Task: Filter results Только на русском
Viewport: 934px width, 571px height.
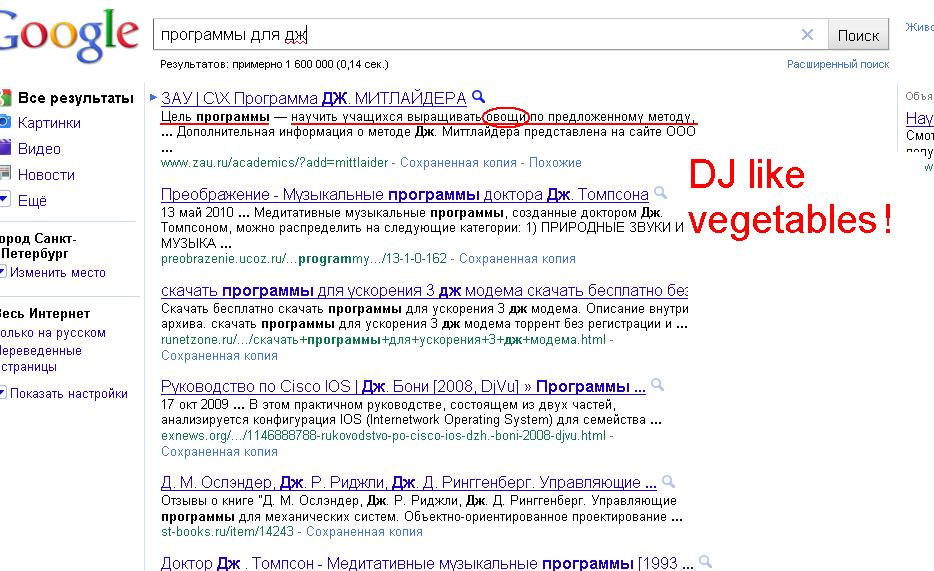Action: coord(53,333)
